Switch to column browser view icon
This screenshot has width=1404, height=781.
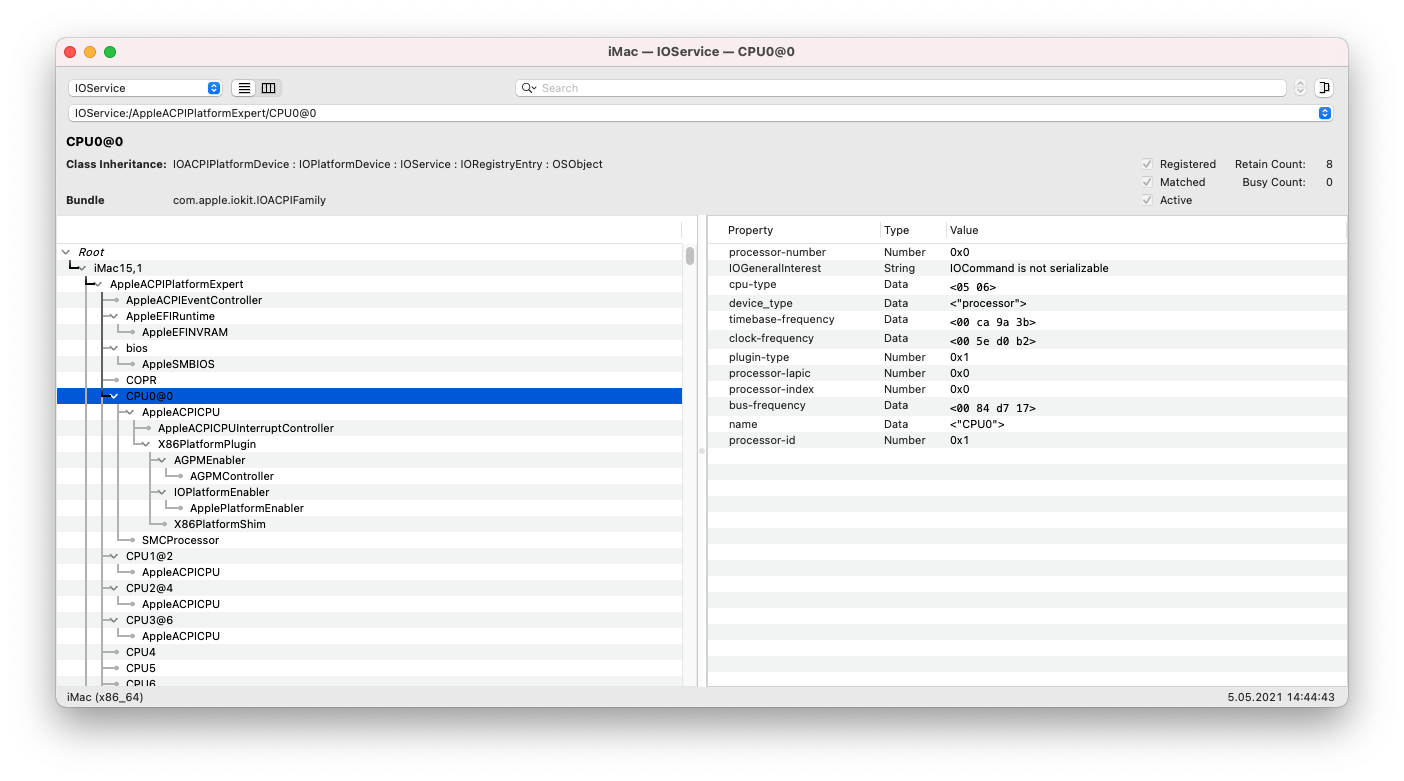[x=268, y=88]
